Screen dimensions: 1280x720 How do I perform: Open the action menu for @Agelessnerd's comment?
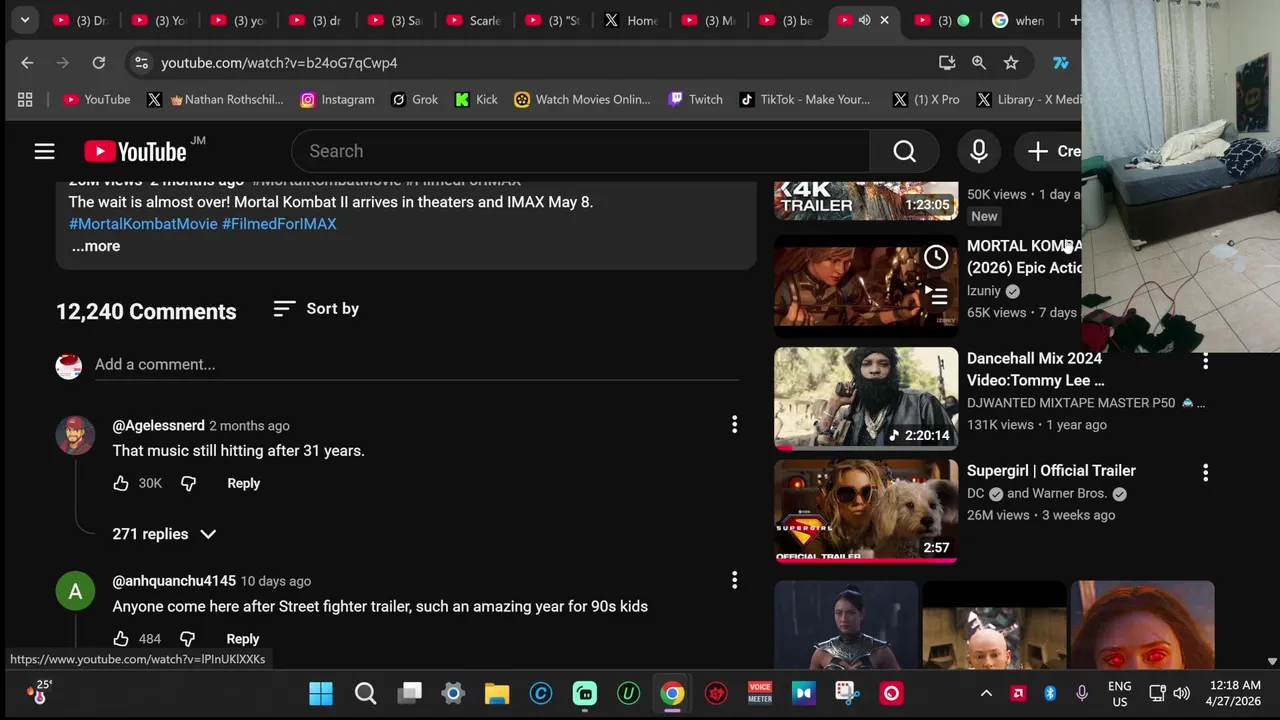click(x=734, y=425)
